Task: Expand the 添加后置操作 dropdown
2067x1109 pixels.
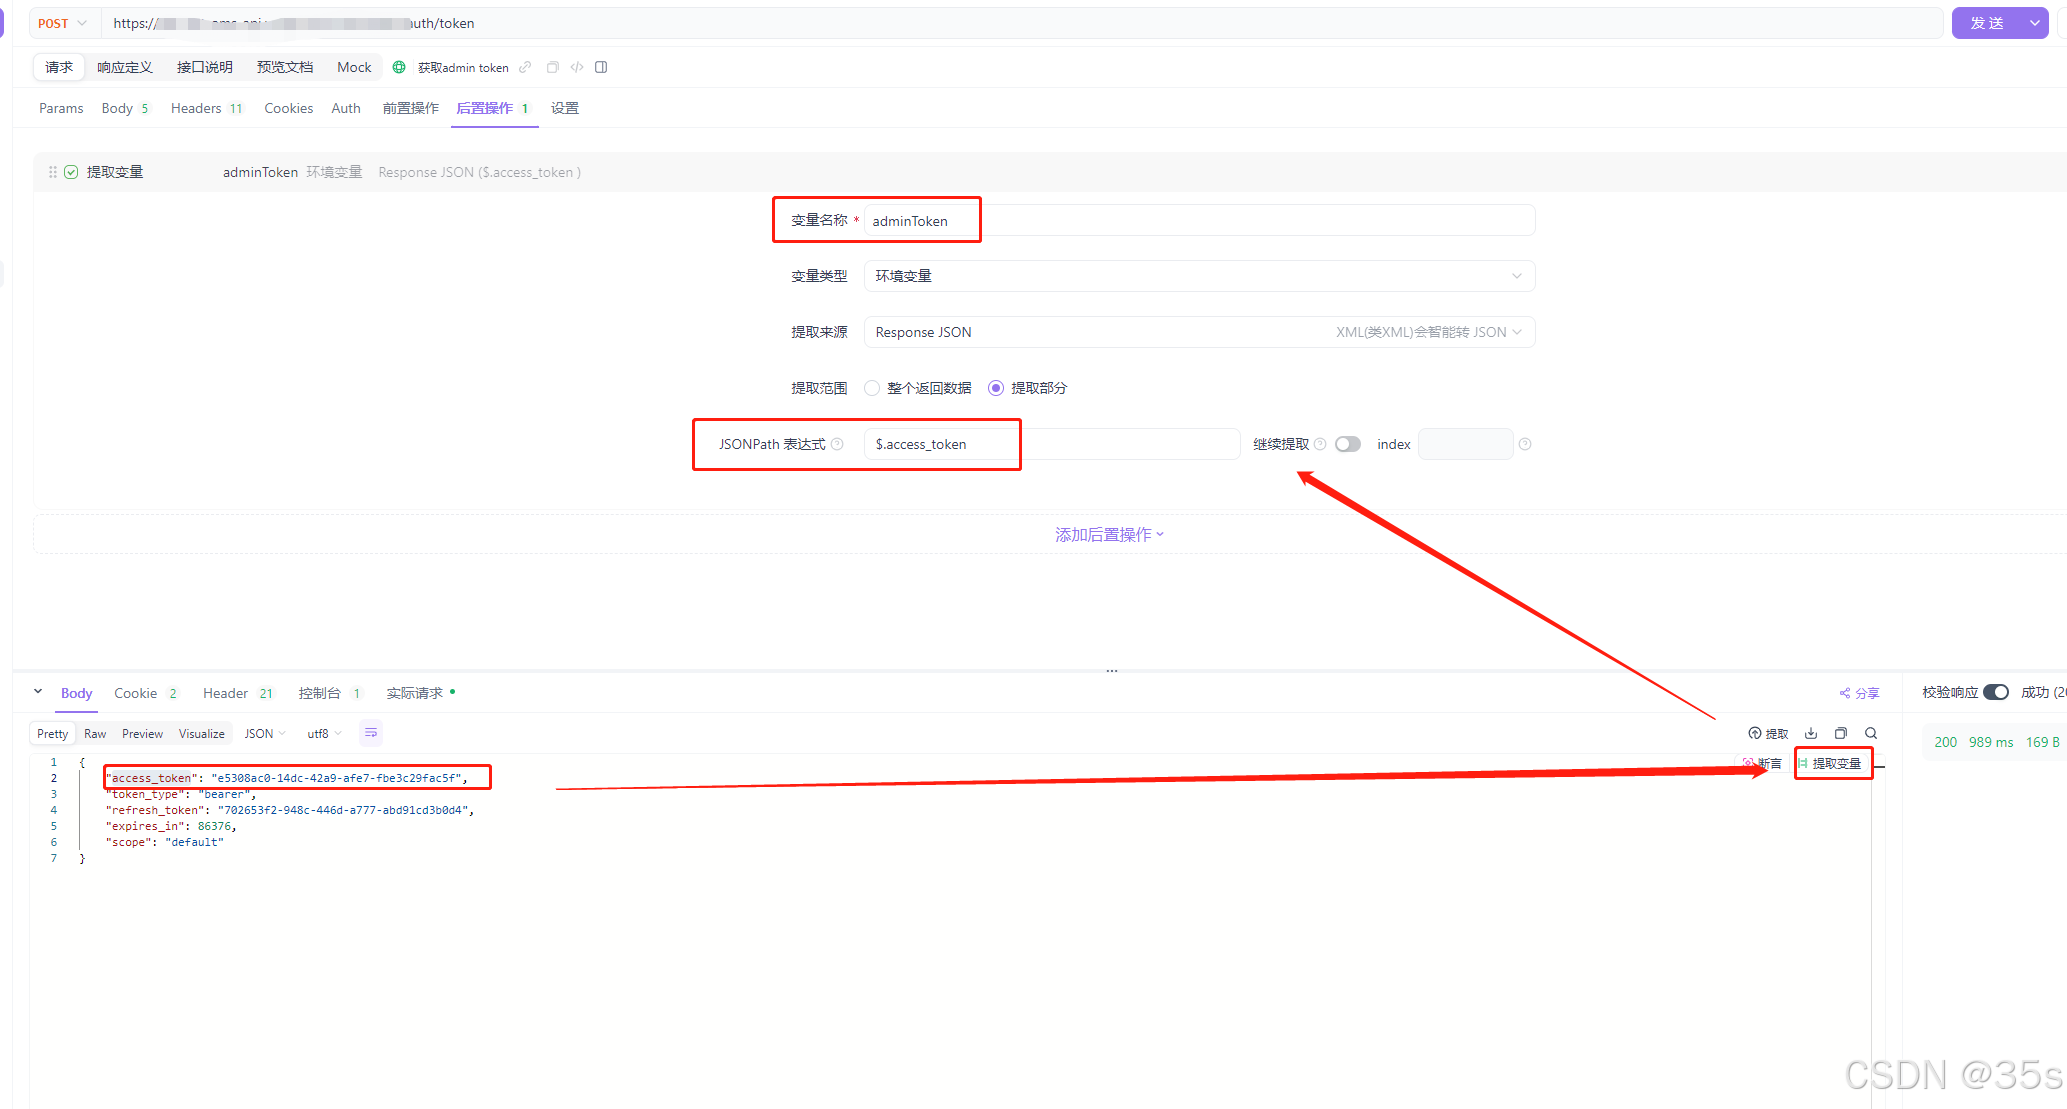Action: (1109, 535)
